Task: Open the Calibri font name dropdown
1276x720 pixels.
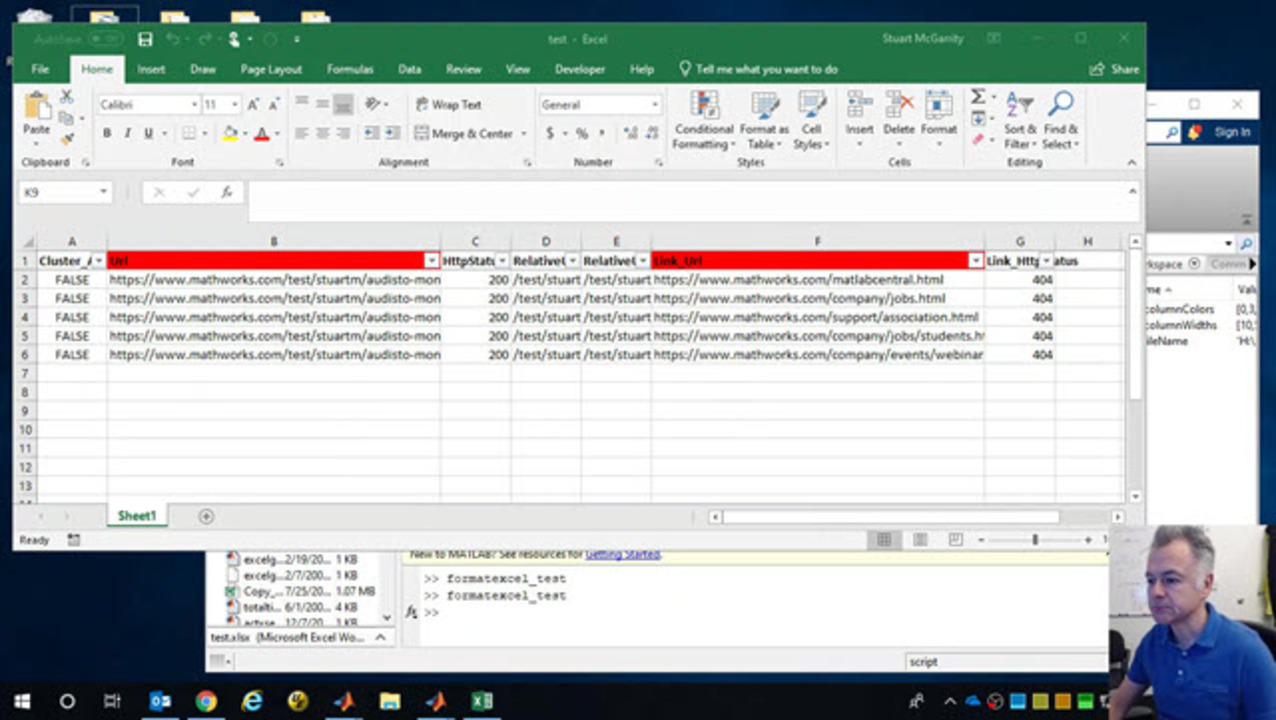Action: (194, 104)
